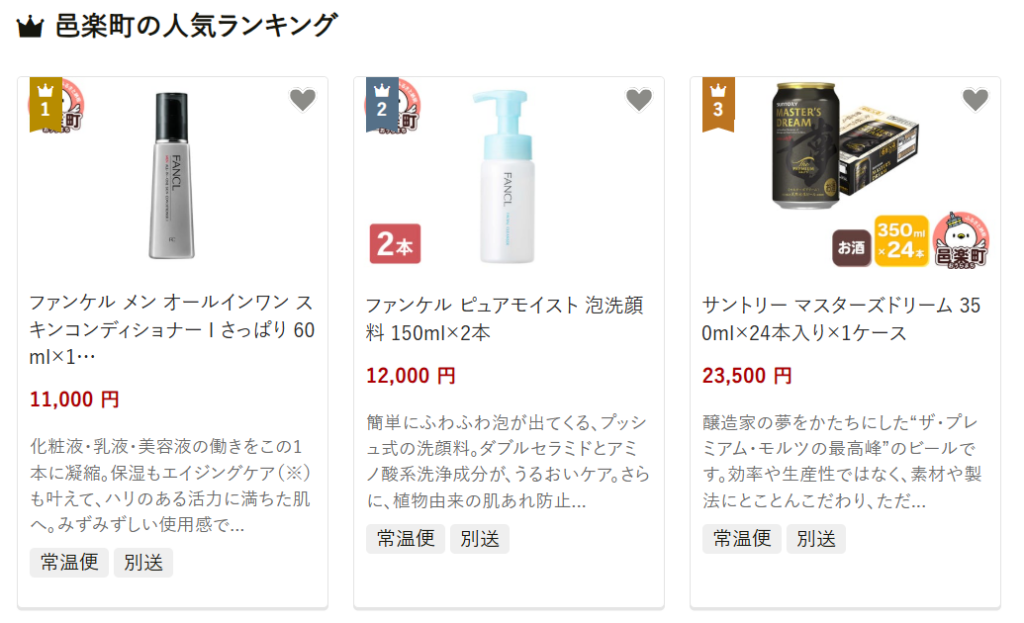Click the crown icon beside ranking heading

(30, 27)
